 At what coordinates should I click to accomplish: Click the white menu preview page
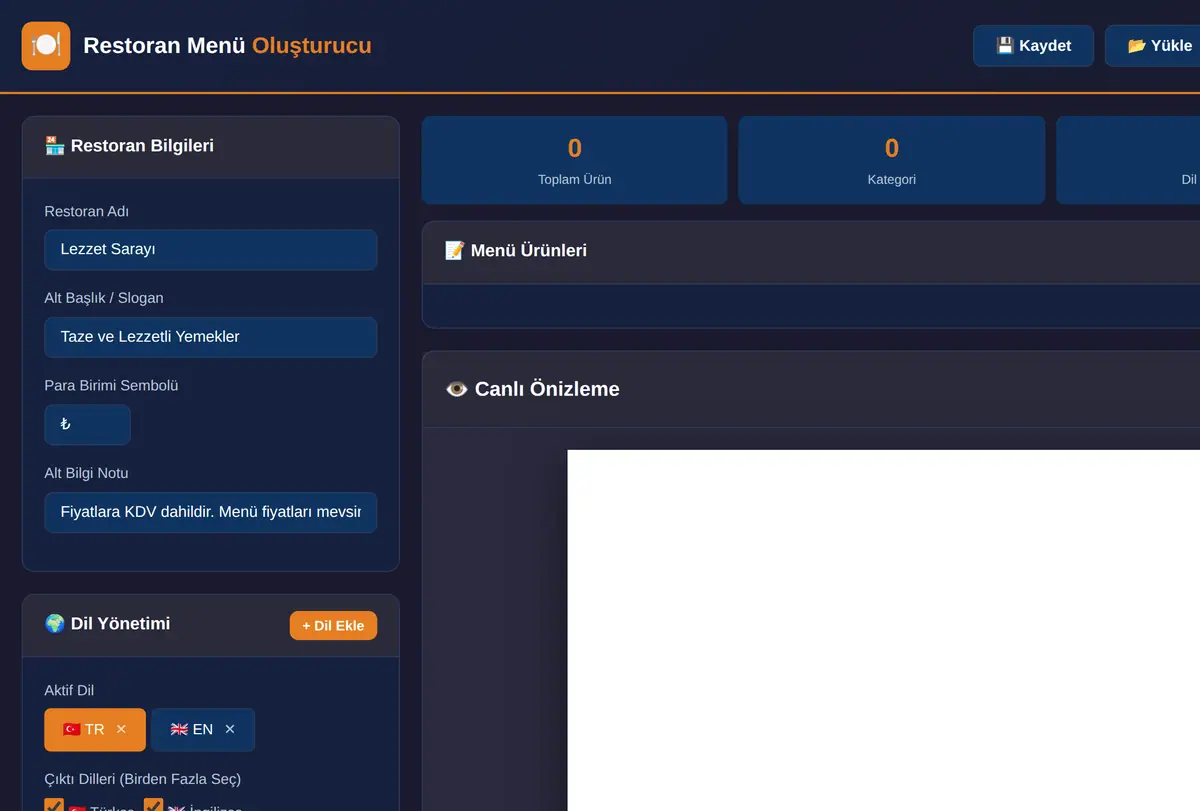(x=884, y=630)
